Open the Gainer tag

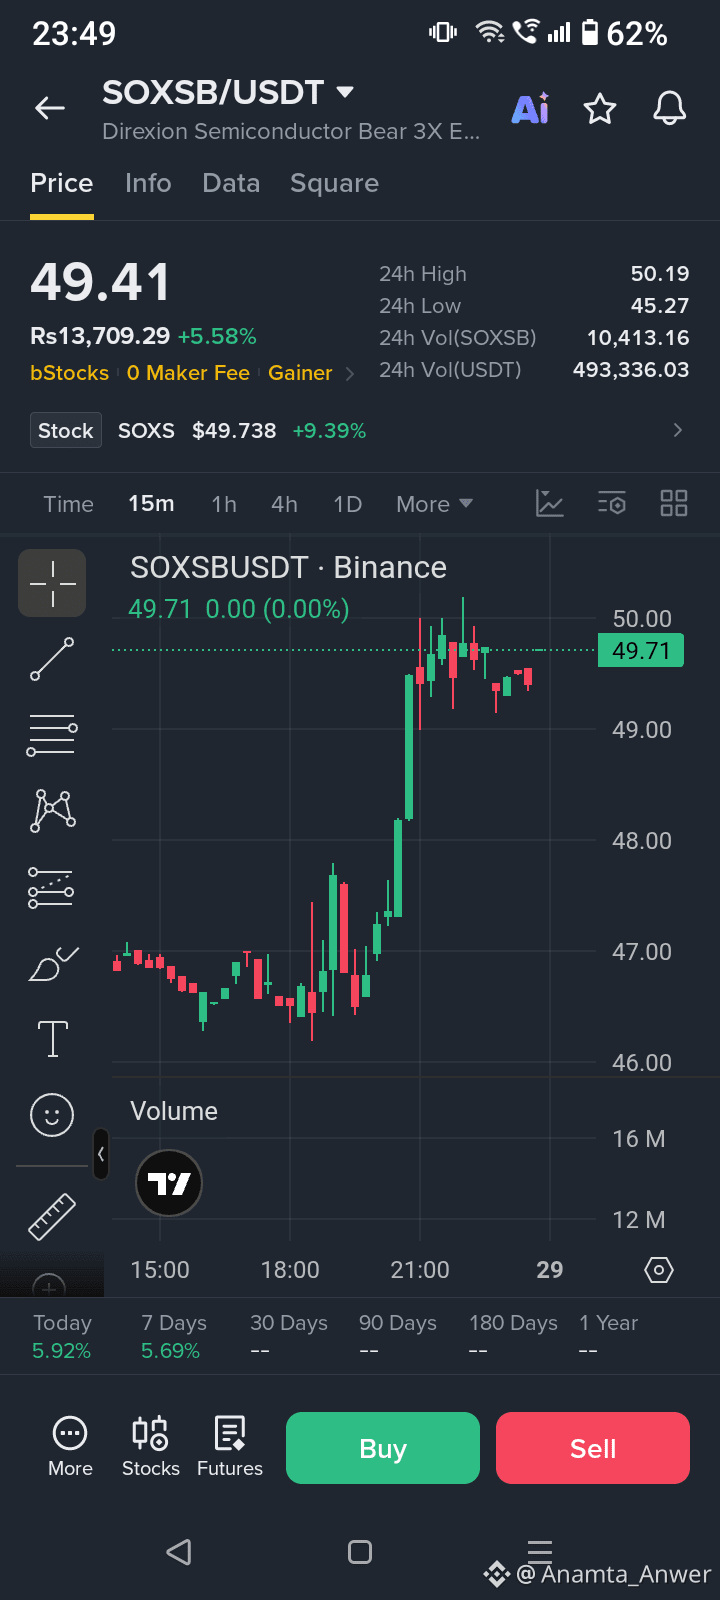(300, 373)
